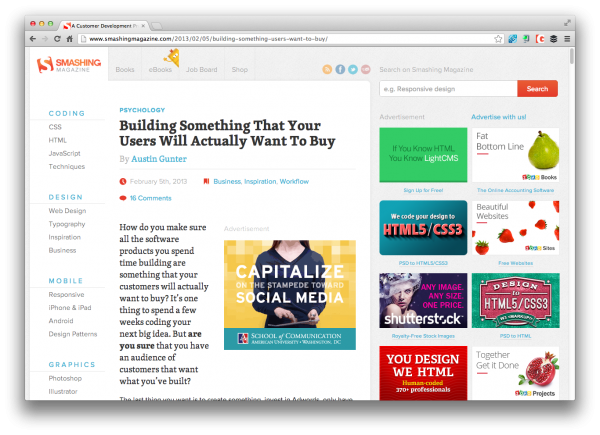Open the Twitter social icon
Image resolution: width=600 pixels, height=435 pixels.
point(353,69)
